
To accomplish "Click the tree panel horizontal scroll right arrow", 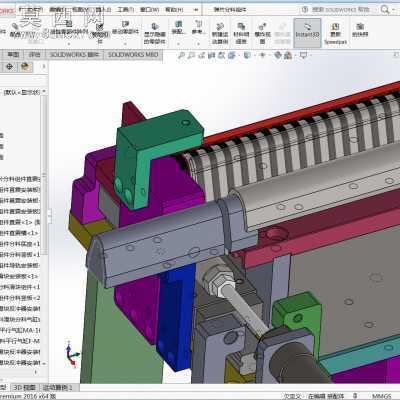I will (36, 372).
